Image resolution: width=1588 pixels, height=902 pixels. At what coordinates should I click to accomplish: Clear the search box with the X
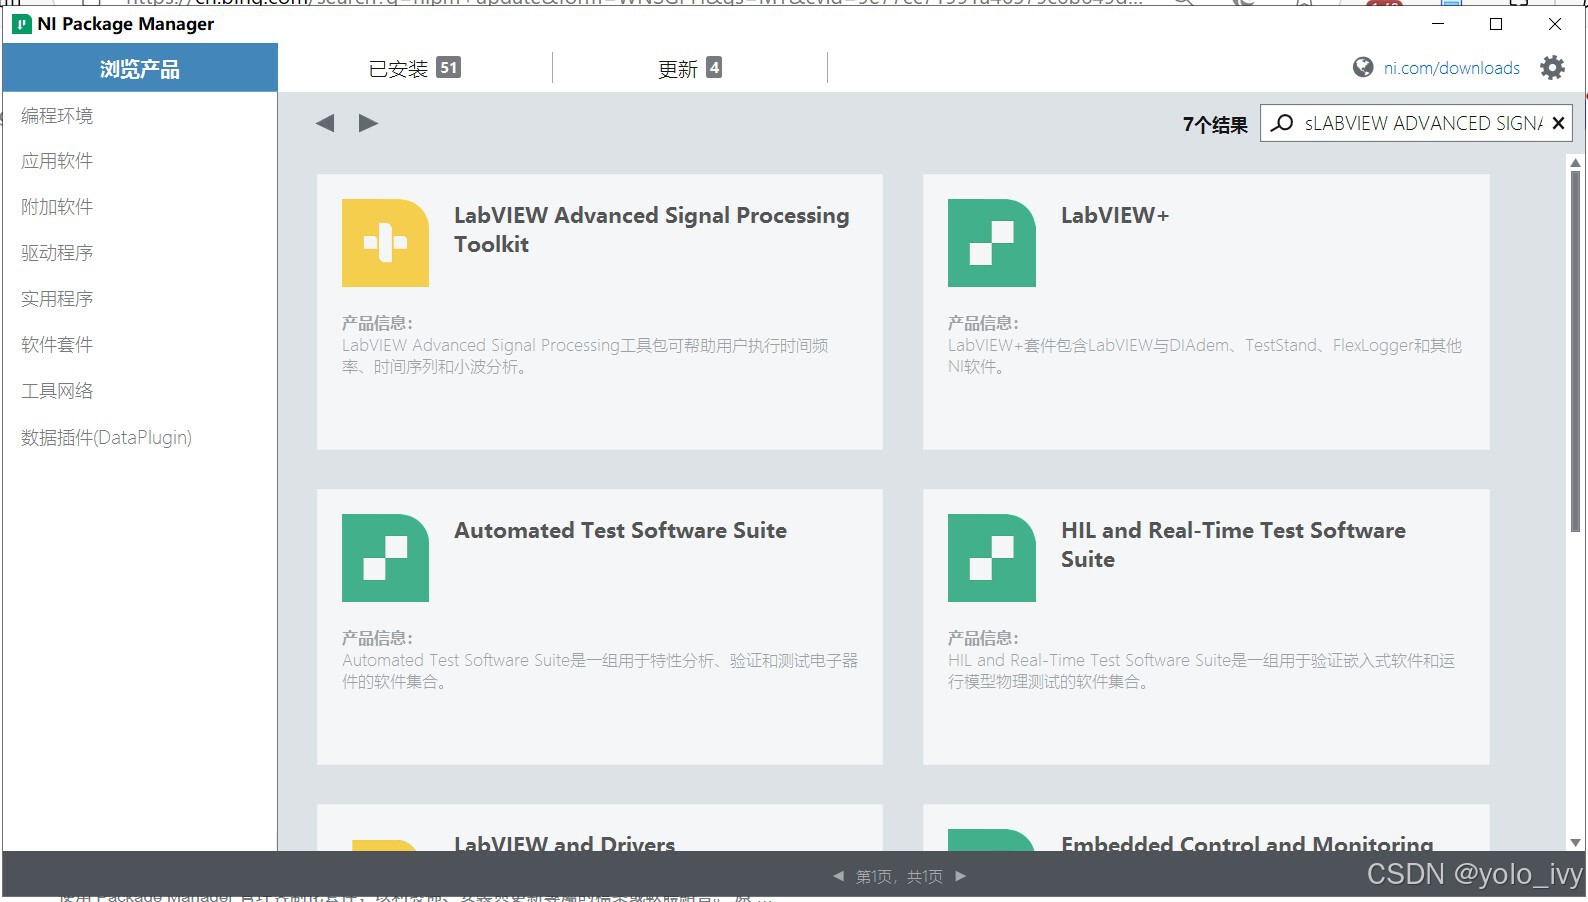1558,123
